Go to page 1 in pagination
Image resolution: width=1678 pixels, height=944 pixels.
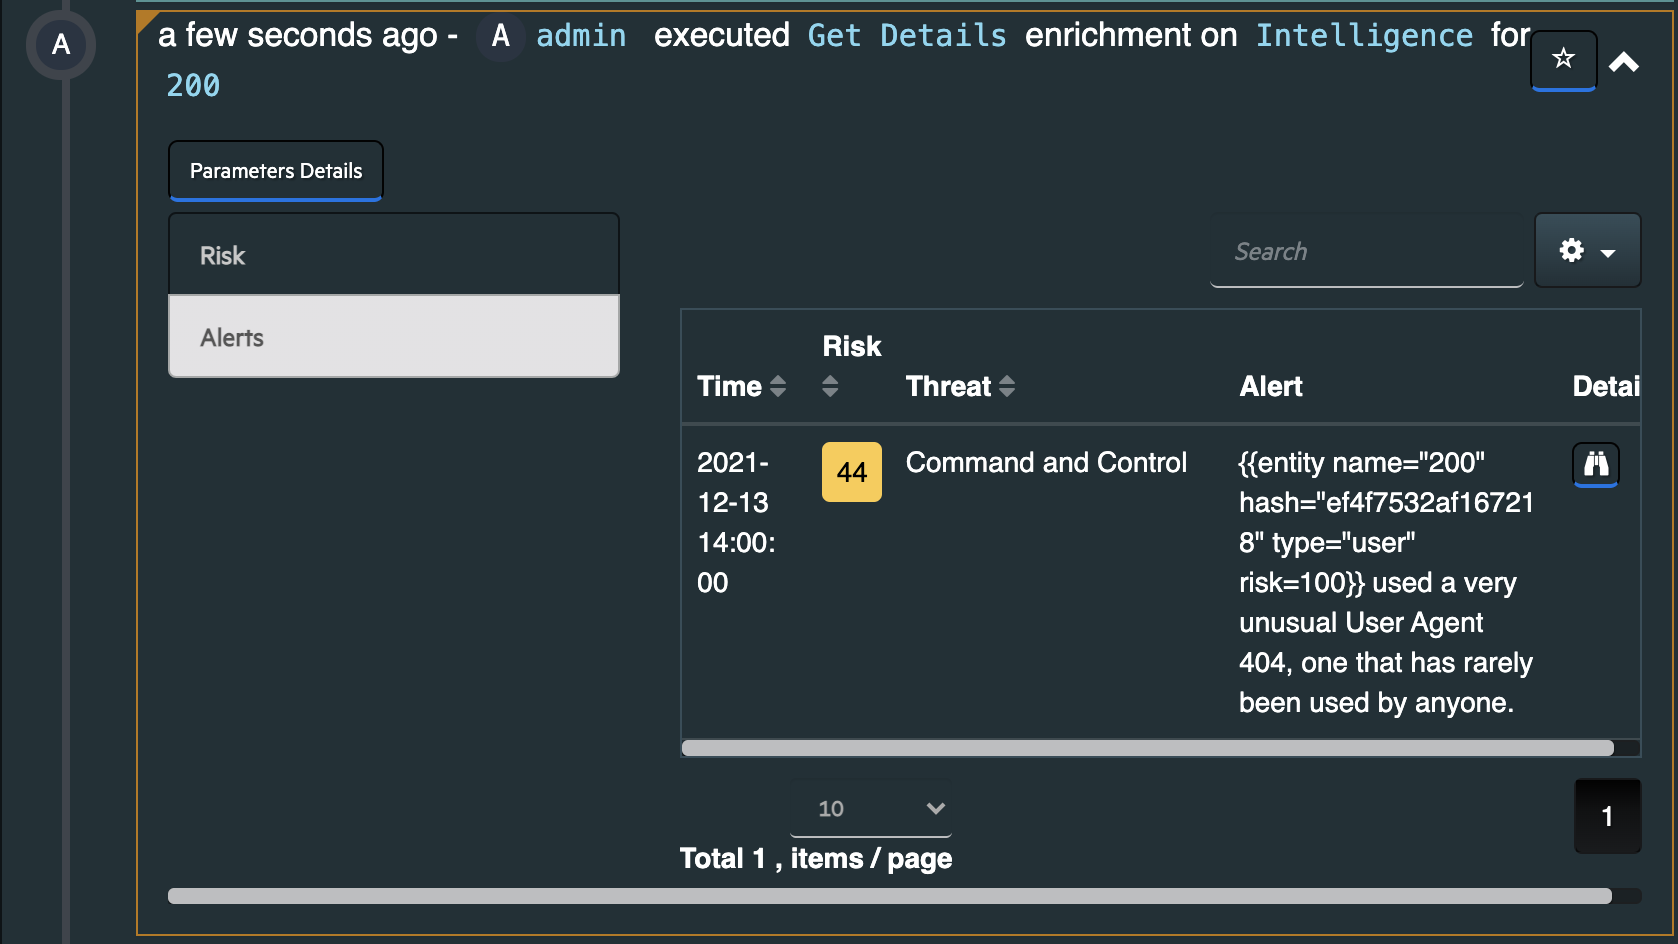pos(1607,816)
